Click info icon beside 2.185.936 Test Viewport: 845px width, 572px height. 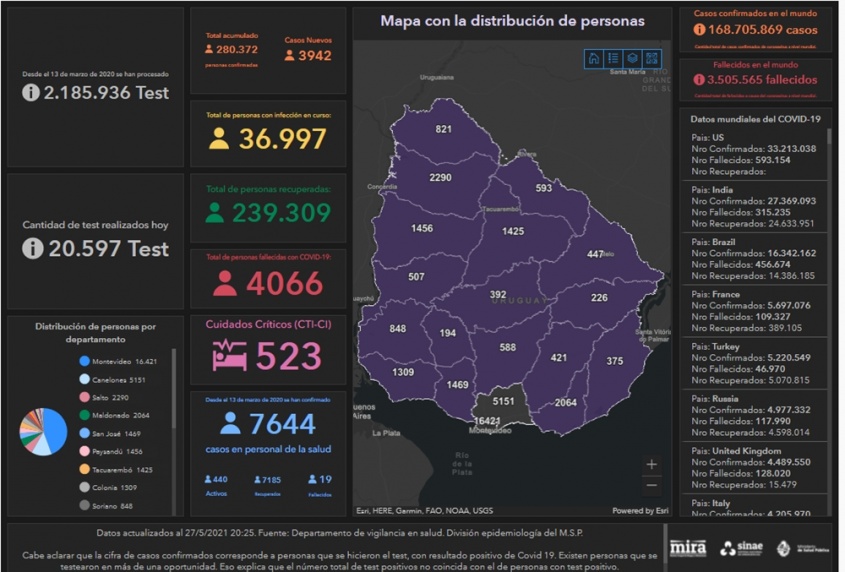click(x=31, y=92)
